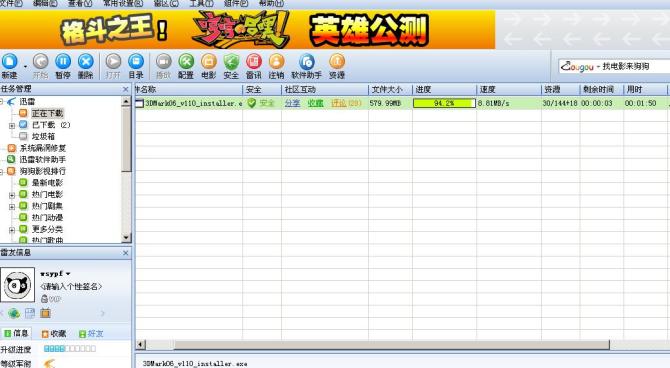
Task: Expand the 已下载 tree node
Action: pyautogui.click(x=12, y=126)
